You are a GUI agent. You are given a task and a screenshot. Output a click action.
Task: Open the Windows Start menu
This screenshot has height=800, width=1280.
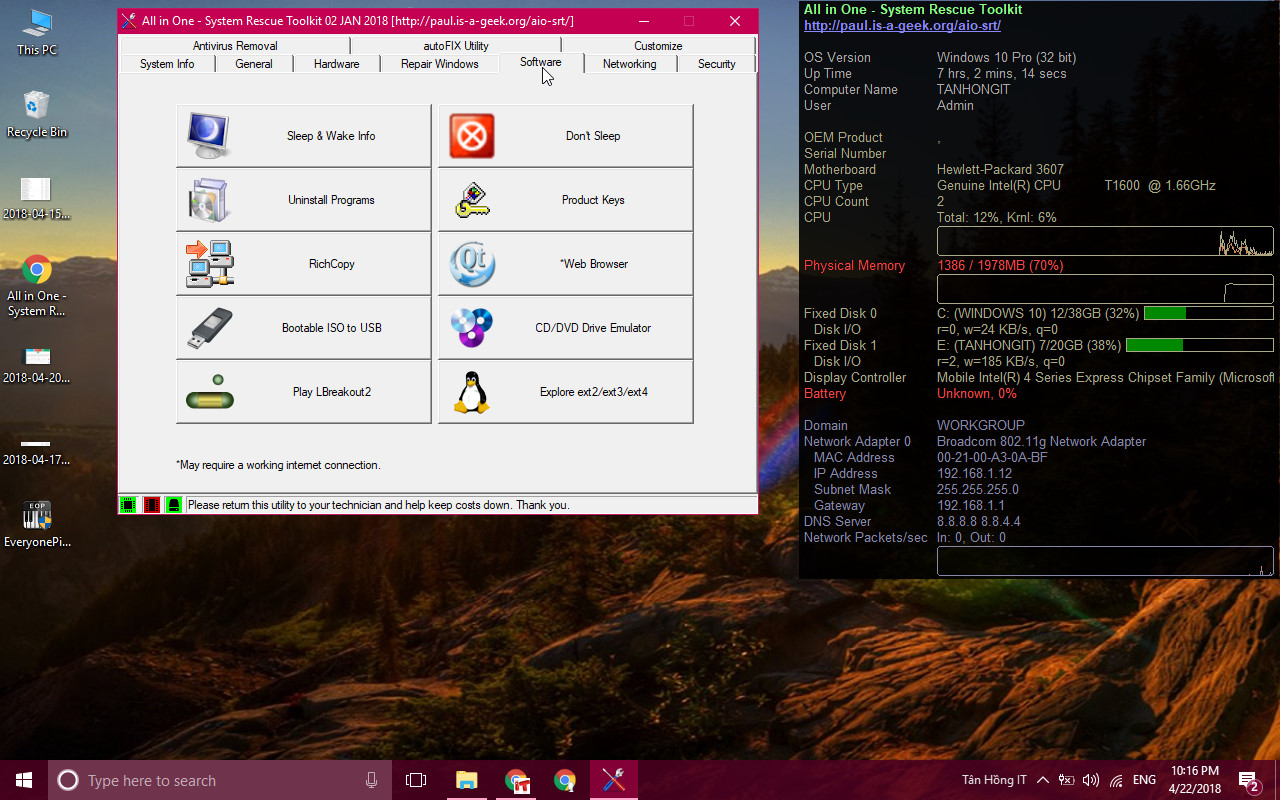24,780
